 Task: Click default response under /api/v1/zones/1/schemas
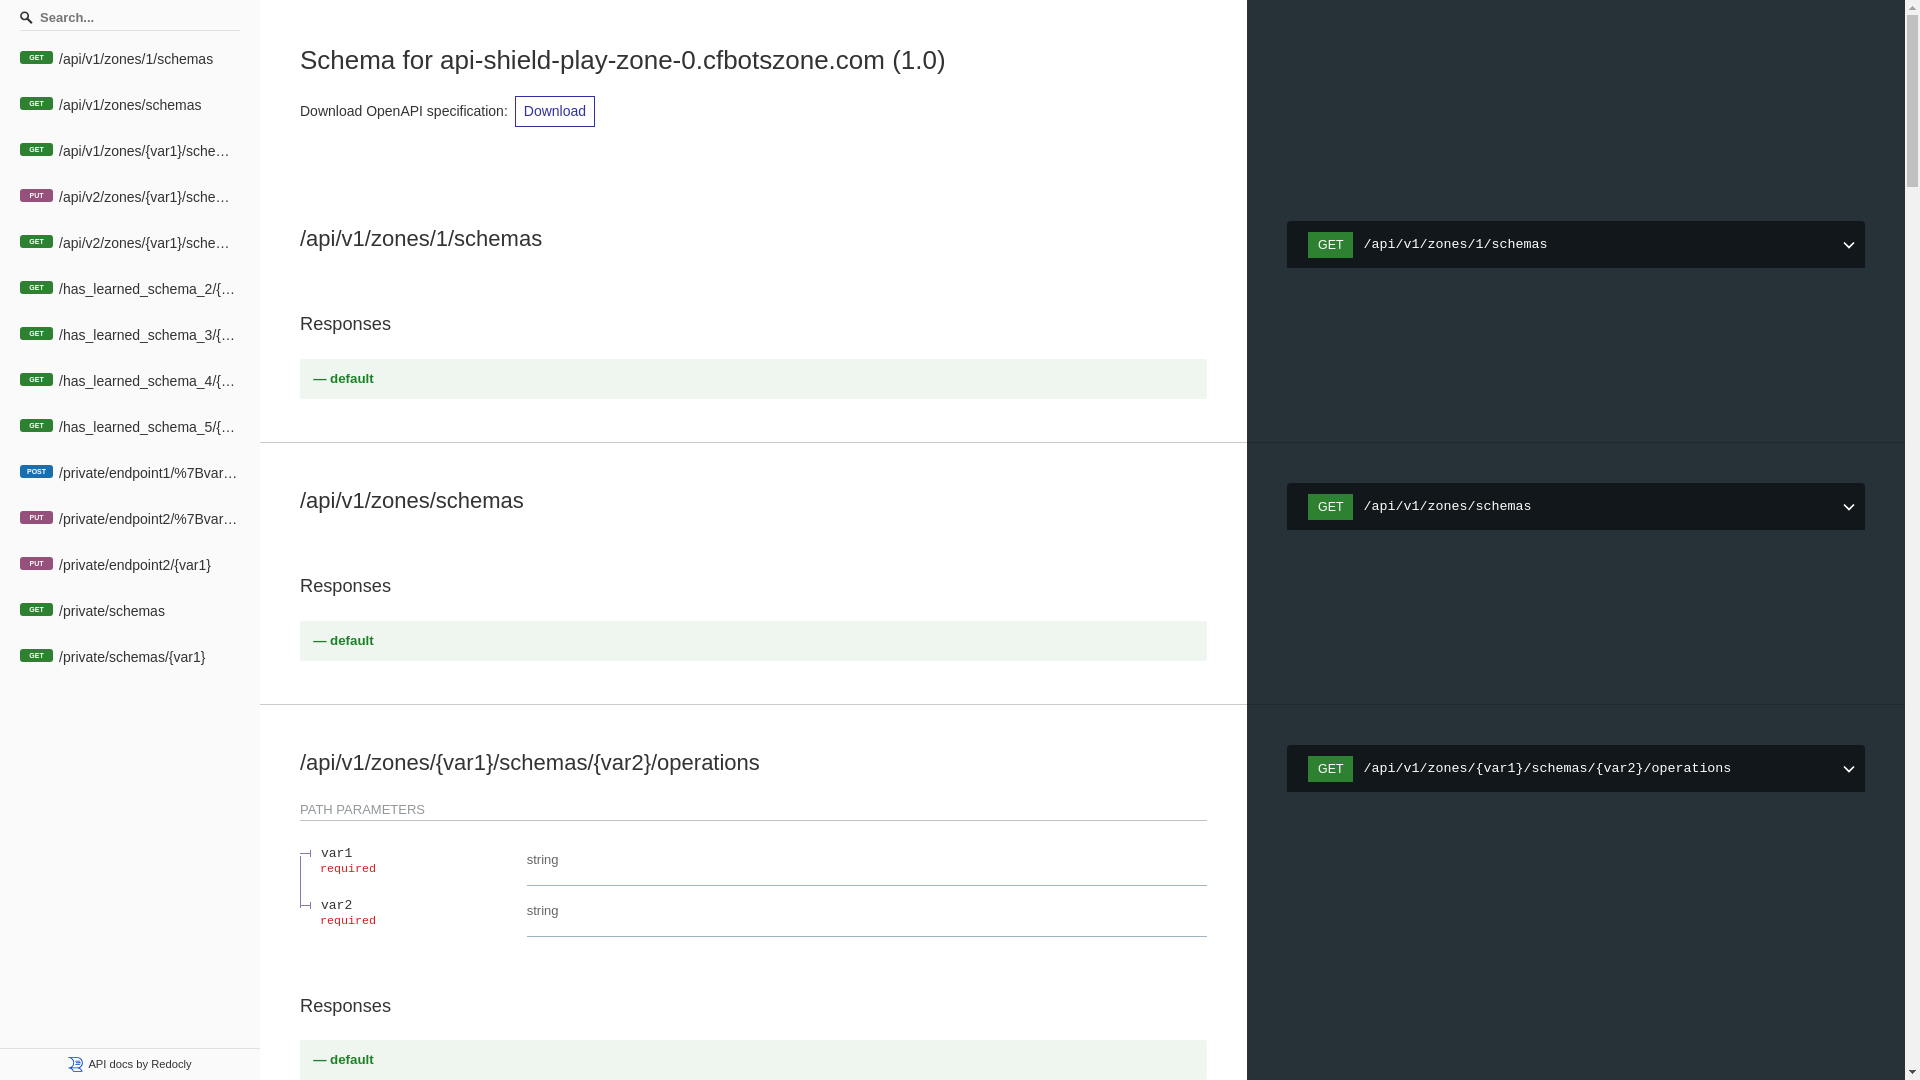coord(753,379)
